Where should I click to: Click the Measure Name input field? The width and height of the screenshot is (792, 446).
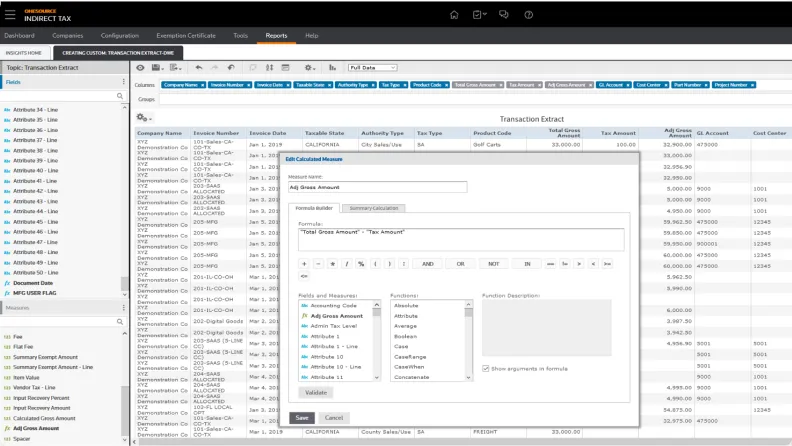coord(376,186)
